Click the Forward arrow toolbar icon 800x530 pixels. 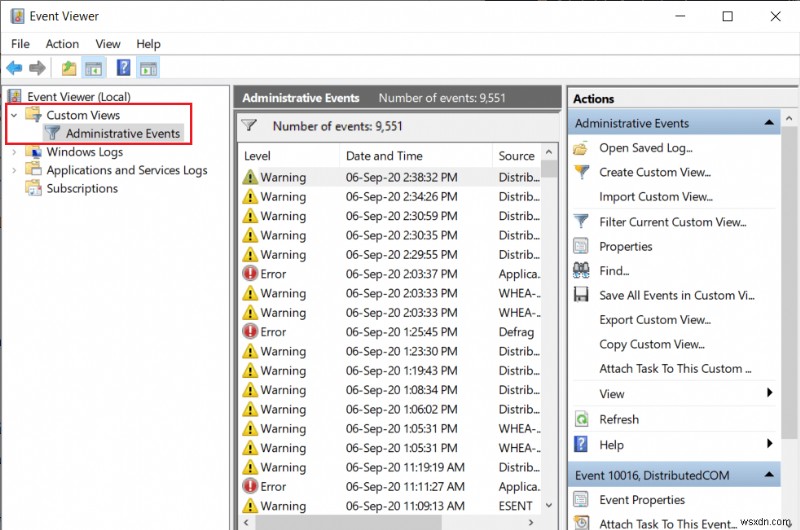(37, 68)
